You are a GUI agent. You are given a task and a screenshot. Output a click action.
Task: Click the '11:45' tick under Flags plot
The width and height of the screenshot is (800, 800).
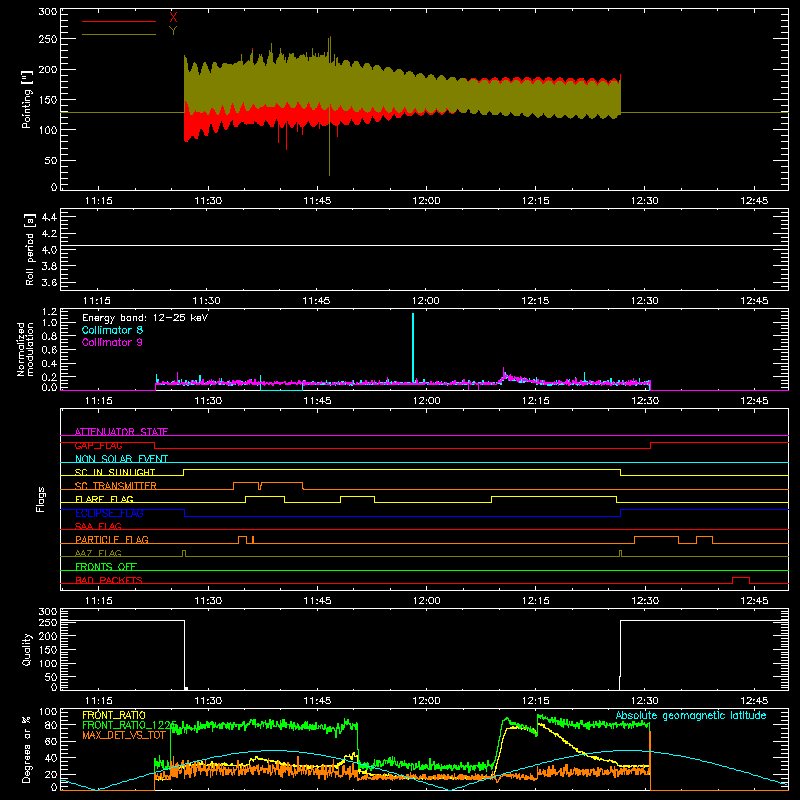[x=317, y=601]
